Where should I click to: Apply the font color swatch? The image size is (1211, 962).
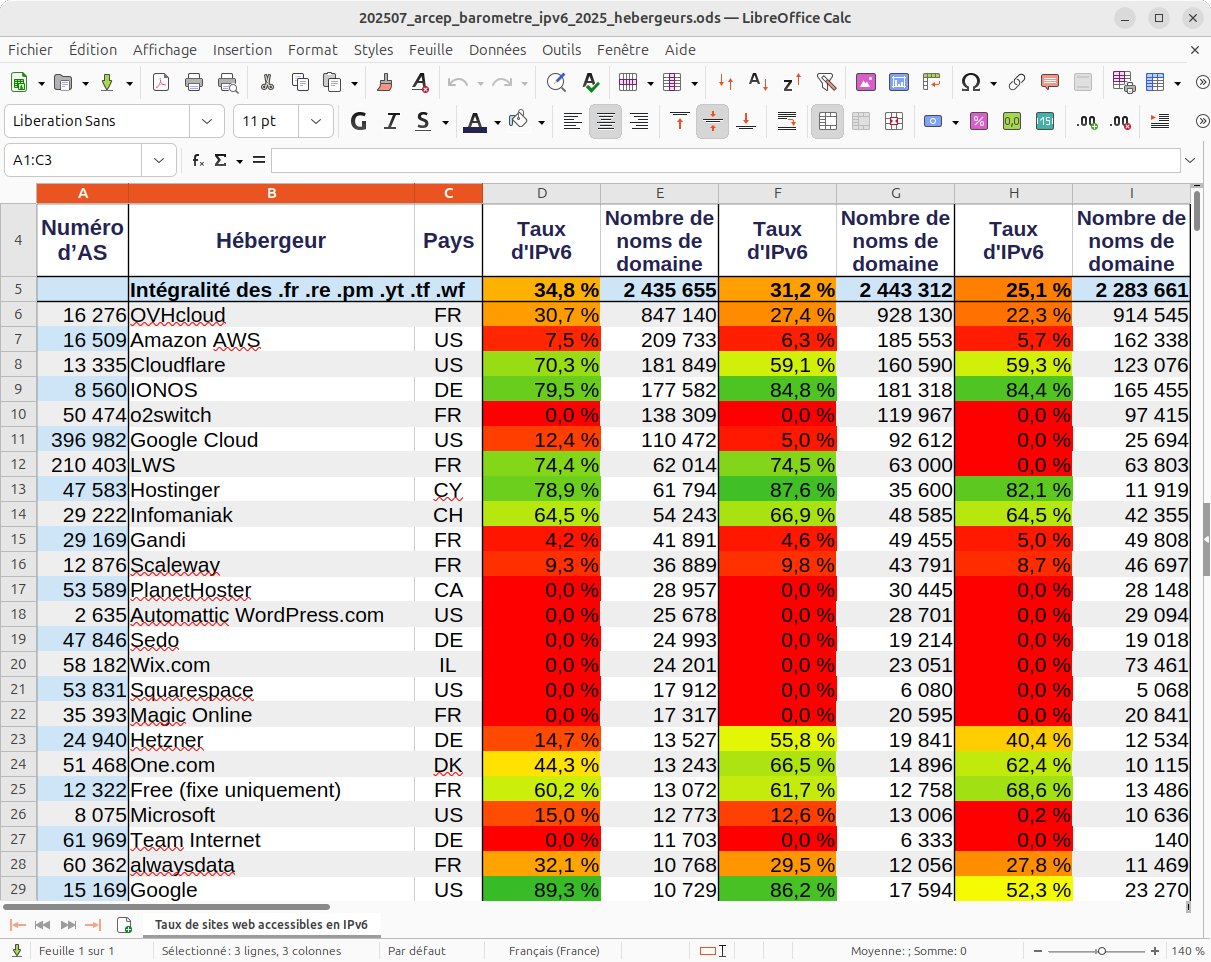coord(475,122)
